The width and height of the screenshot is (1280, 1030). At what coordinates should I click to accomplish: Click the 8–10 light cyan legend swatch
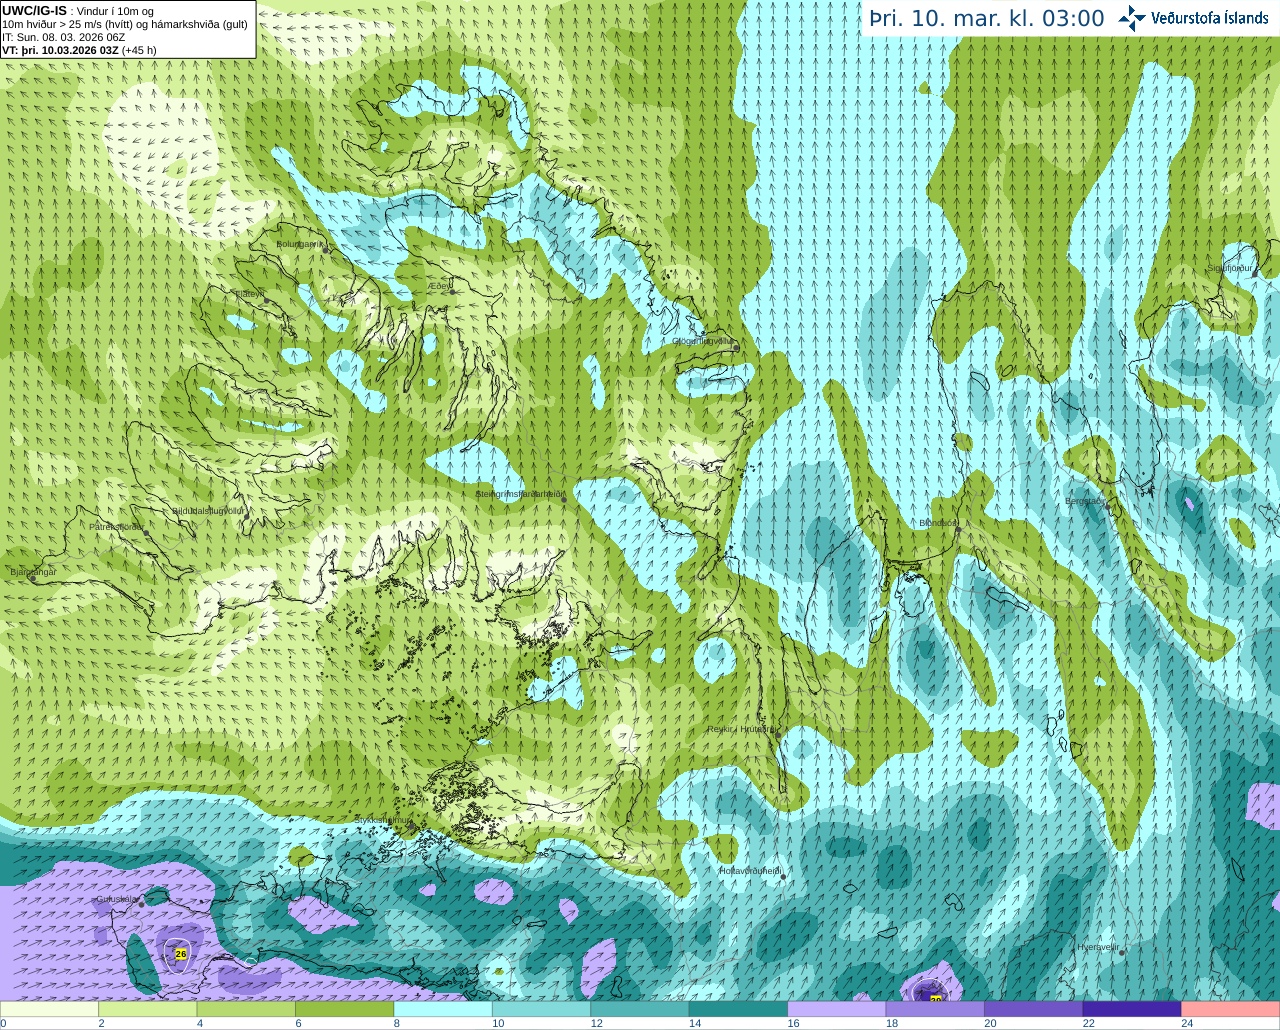tap(443, 1009)
